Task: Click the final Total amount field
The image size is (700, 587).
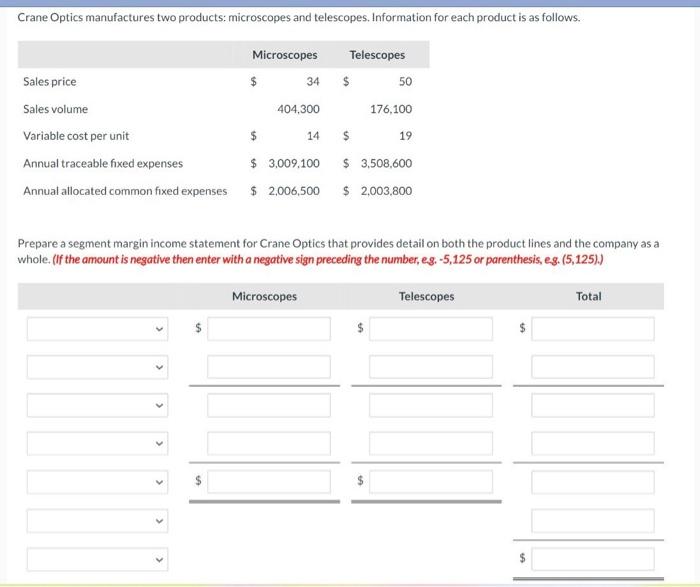Action: (x=593, y=559)
